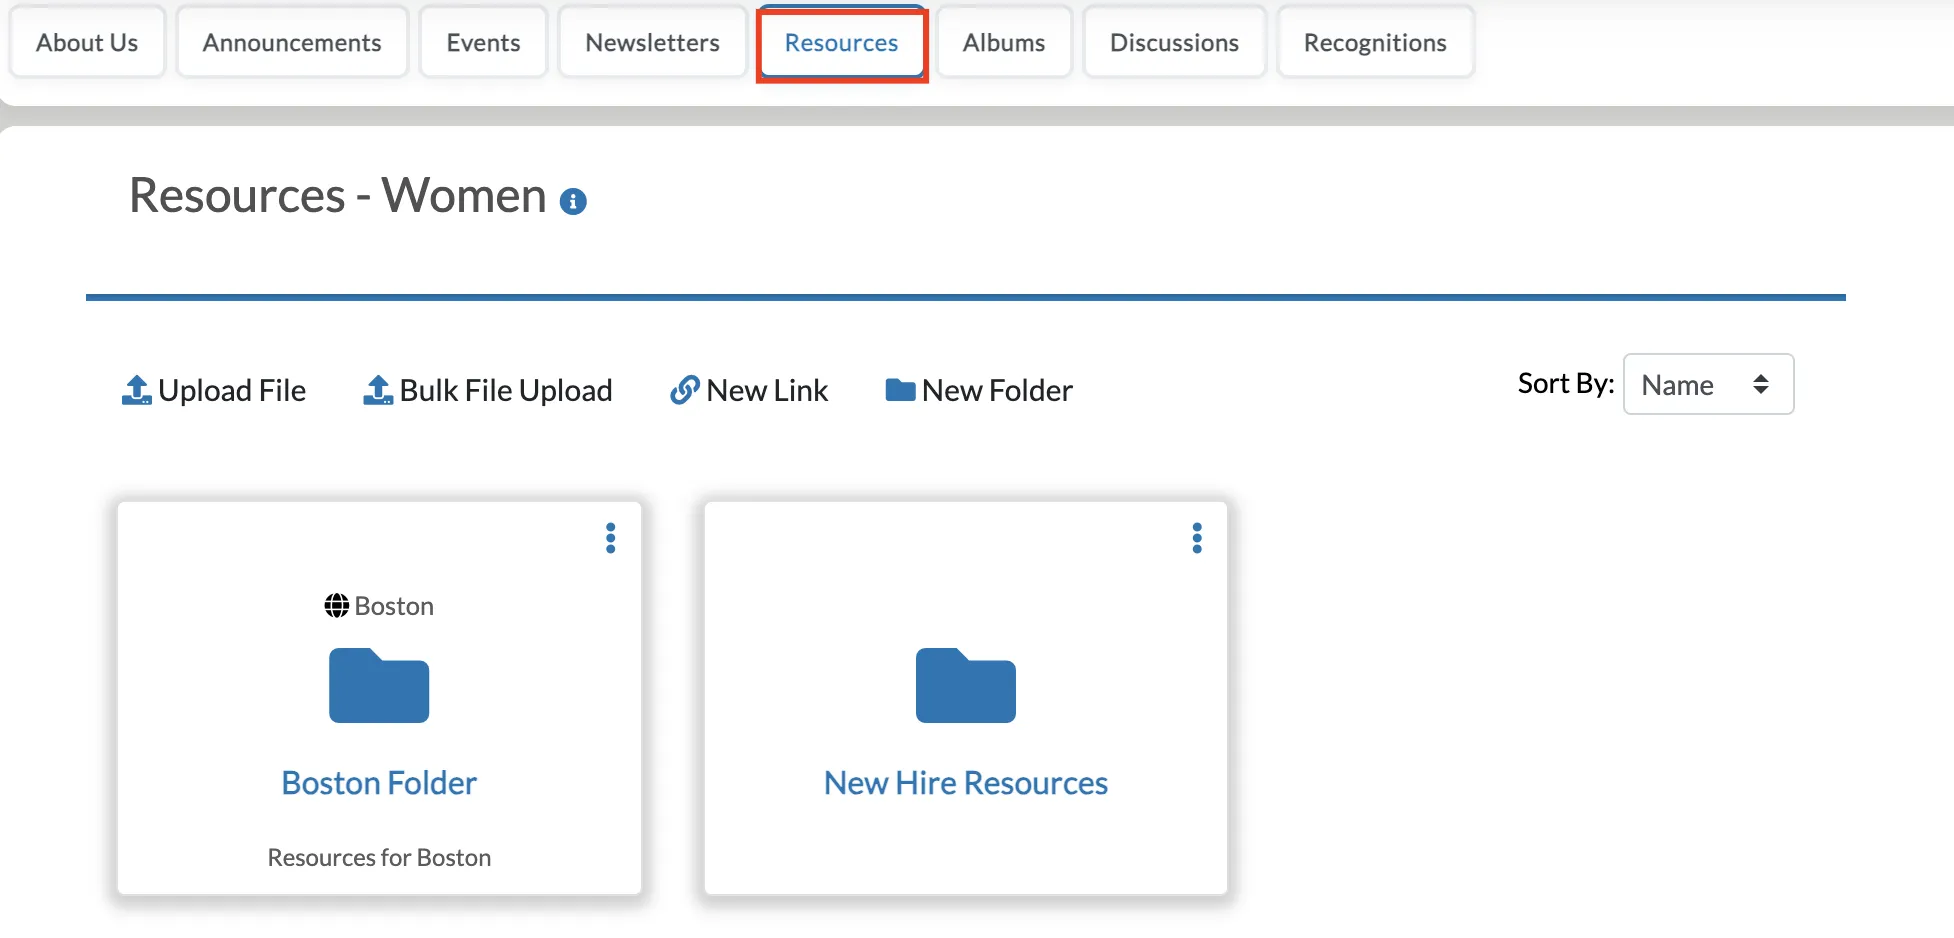Click the 'Sort By:' label

click(x=1566, y=384)
